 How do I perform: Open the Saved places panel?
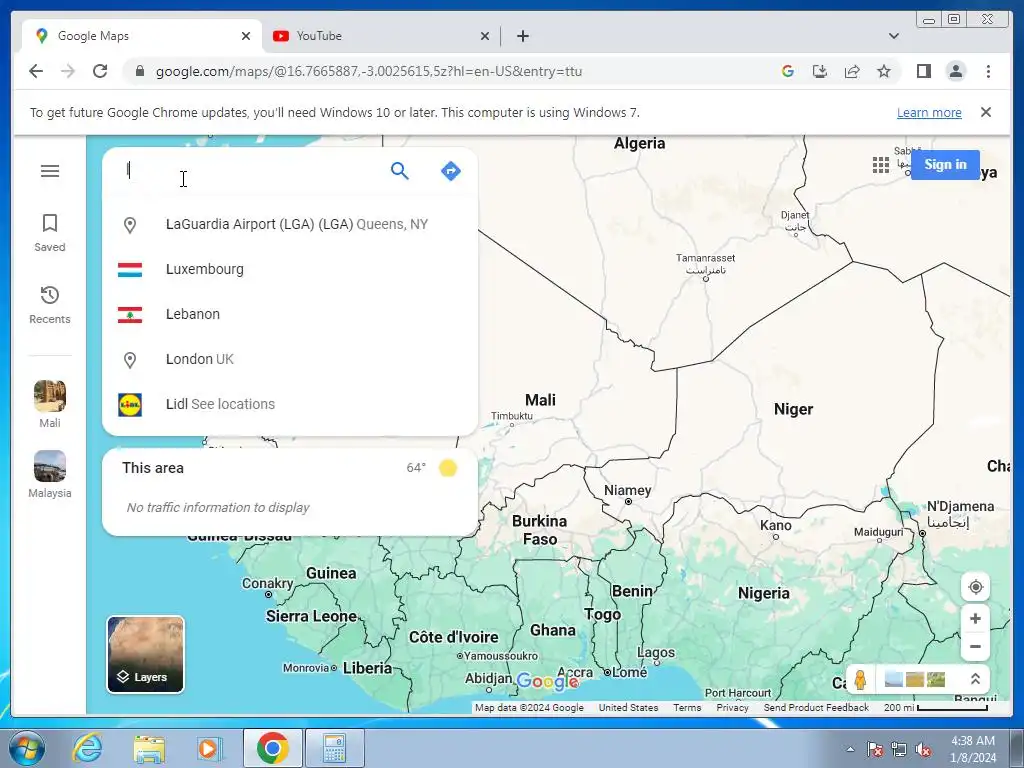click(50, 233)
